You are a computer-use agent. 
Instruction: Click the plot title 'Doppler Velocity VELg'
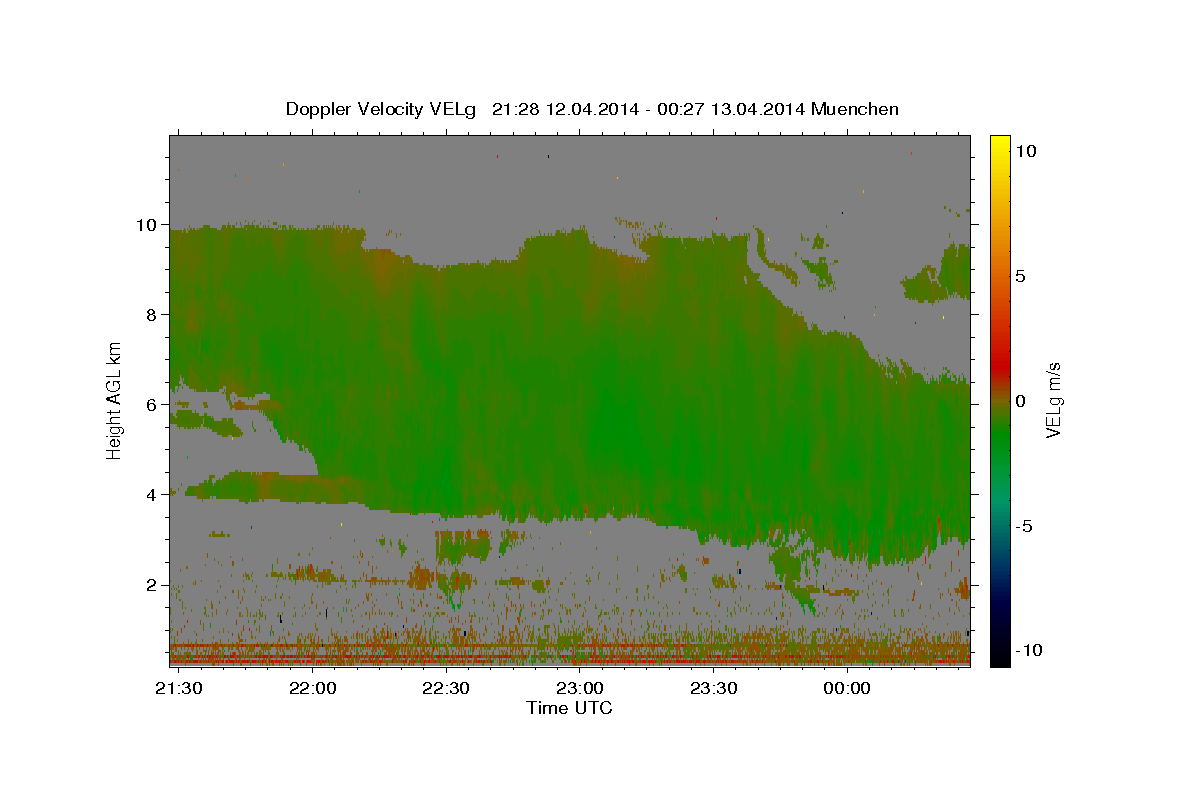[382, 109]
